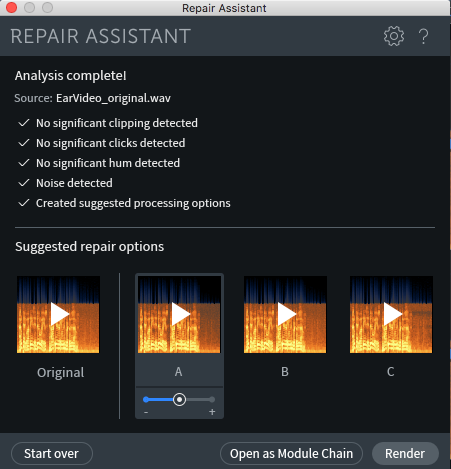
Task: Play the Original audio preview
Action: click(x=58, y=314)
